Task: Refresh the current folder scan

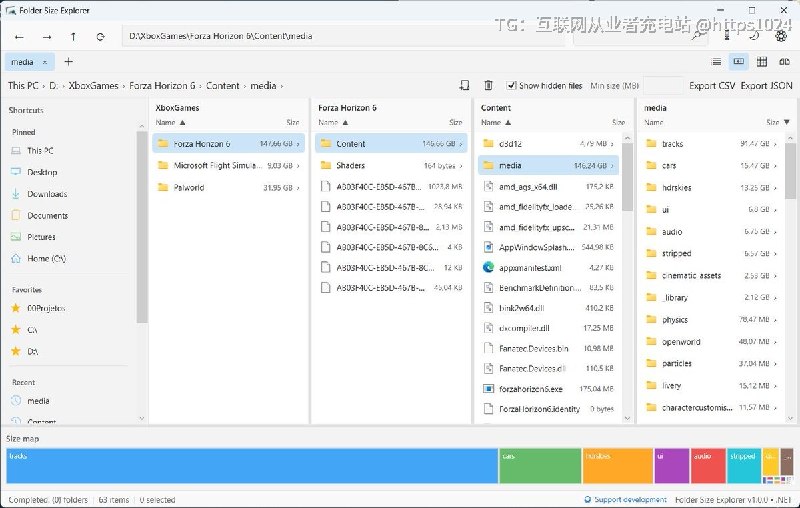Action: pos(101,37)
